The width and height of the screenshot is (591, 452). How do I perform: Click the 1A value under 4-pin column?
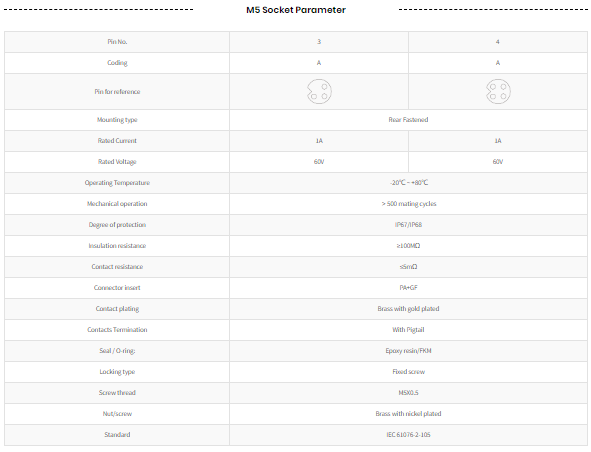pos(498,141)
